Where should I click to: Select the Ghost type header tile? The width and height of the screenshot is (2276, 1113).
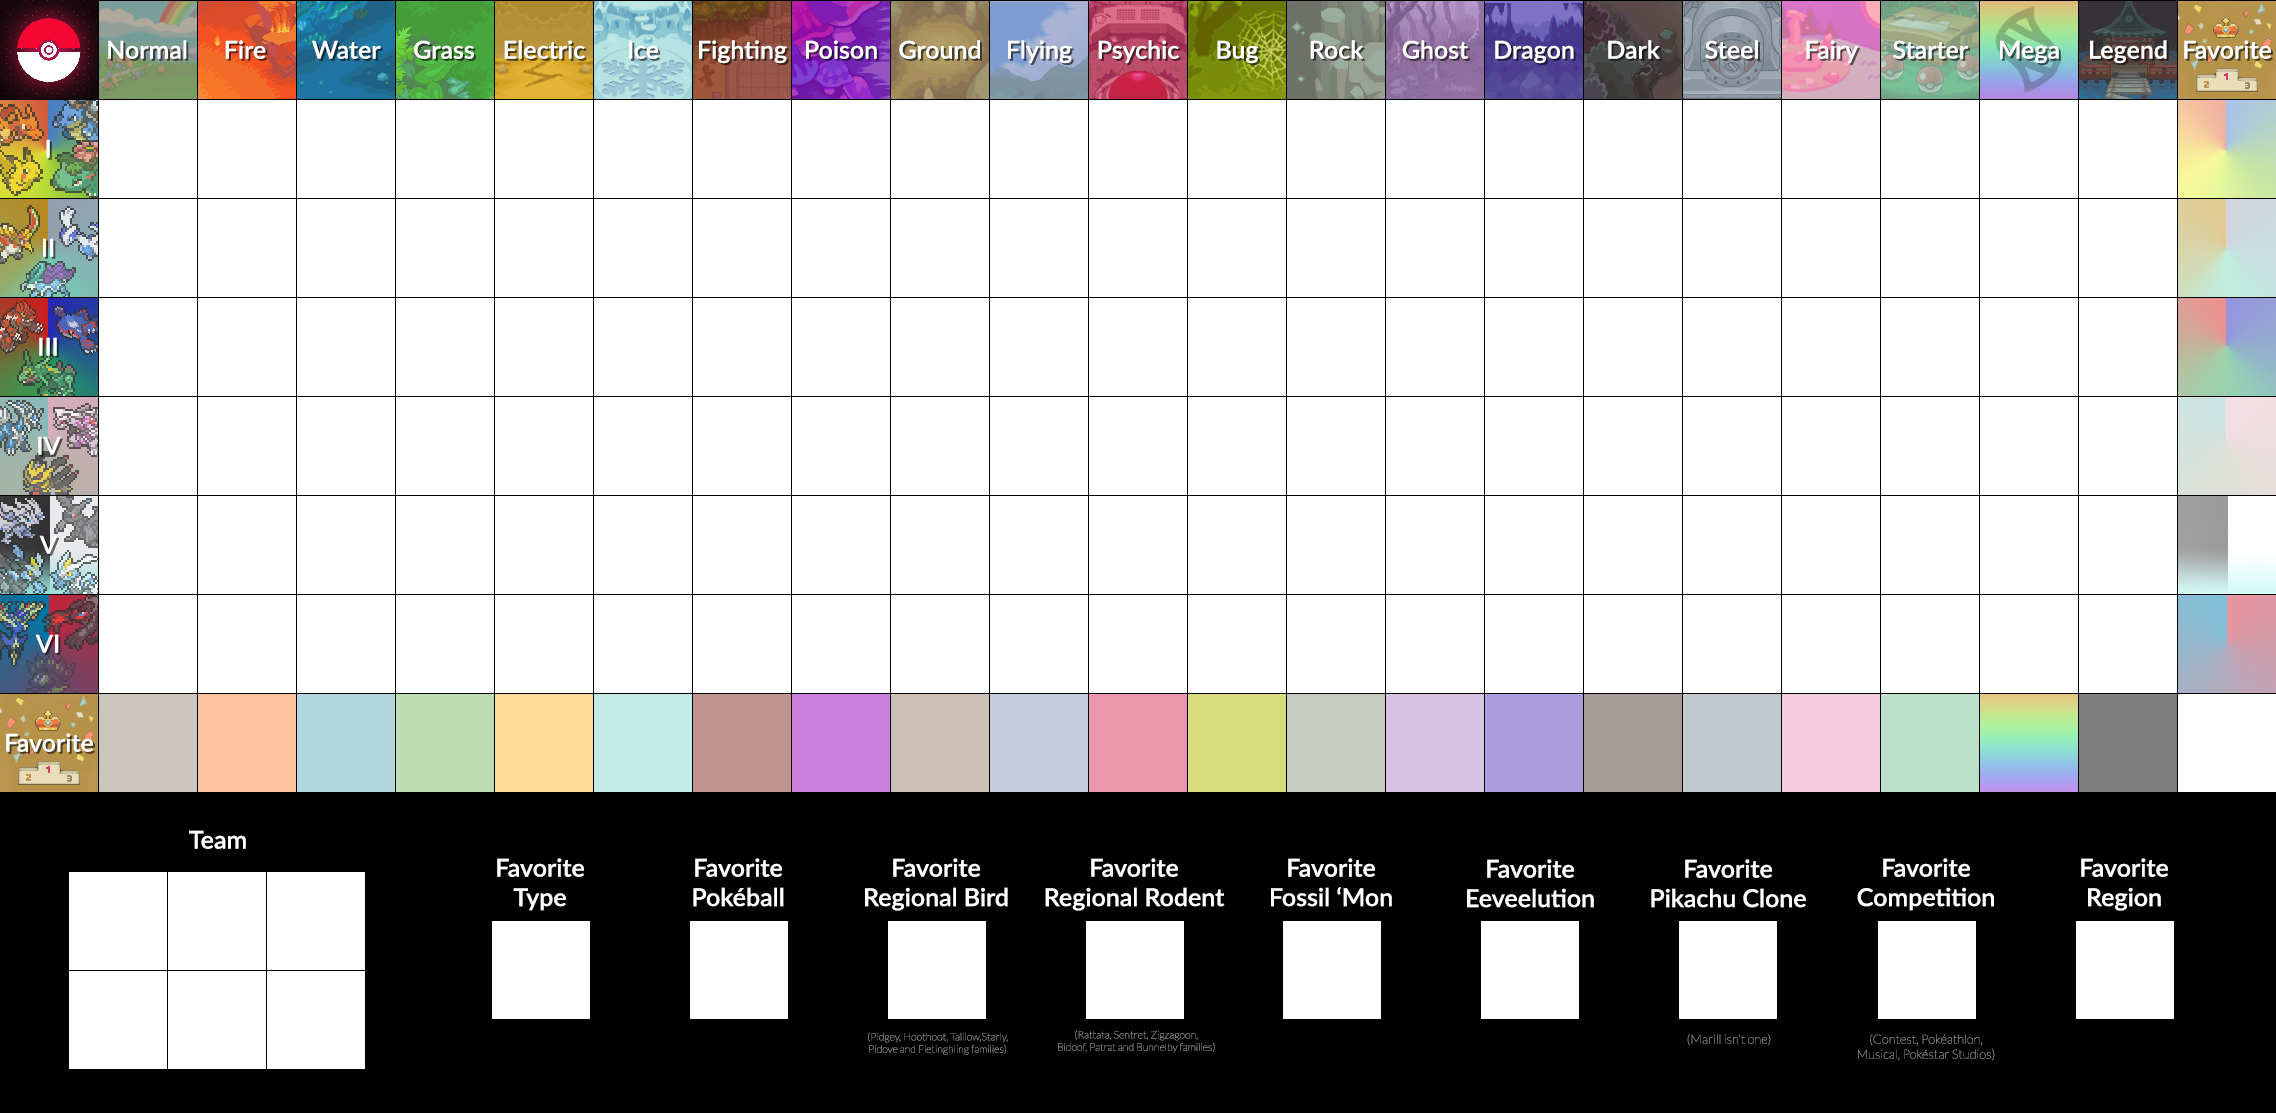(1435, 50)
